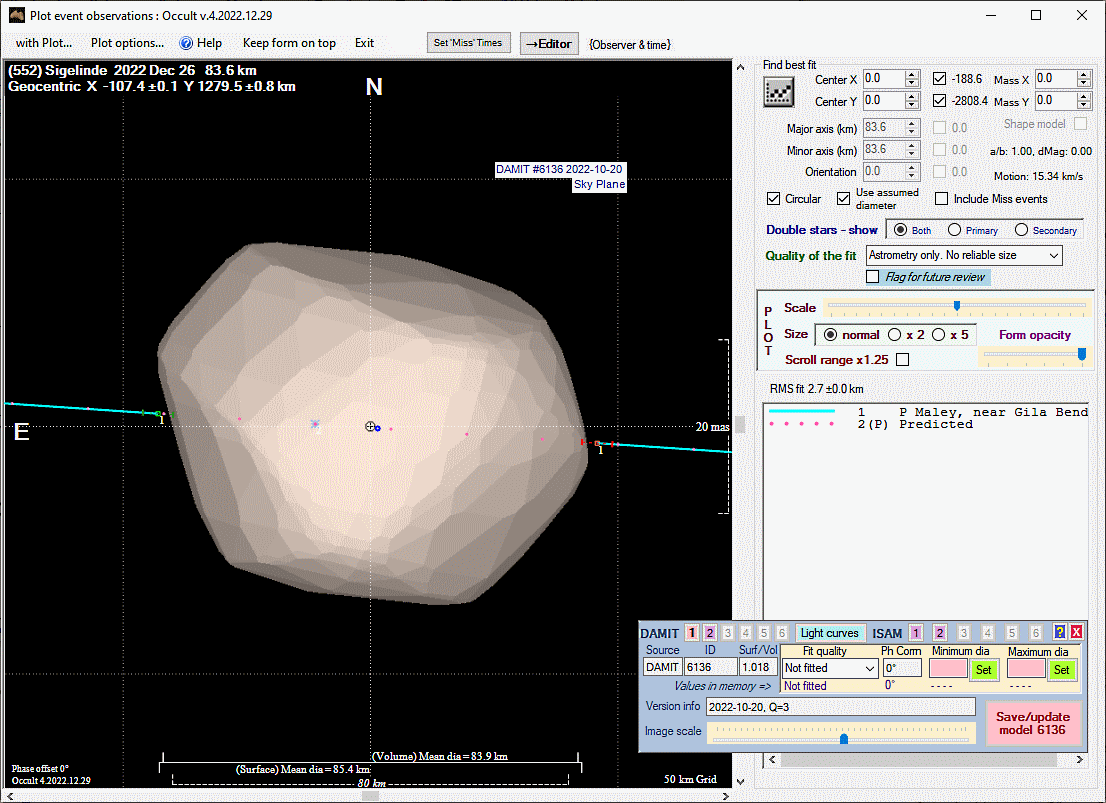
Task: Close the shape model panel with red X
Action: click(1077, 632)
